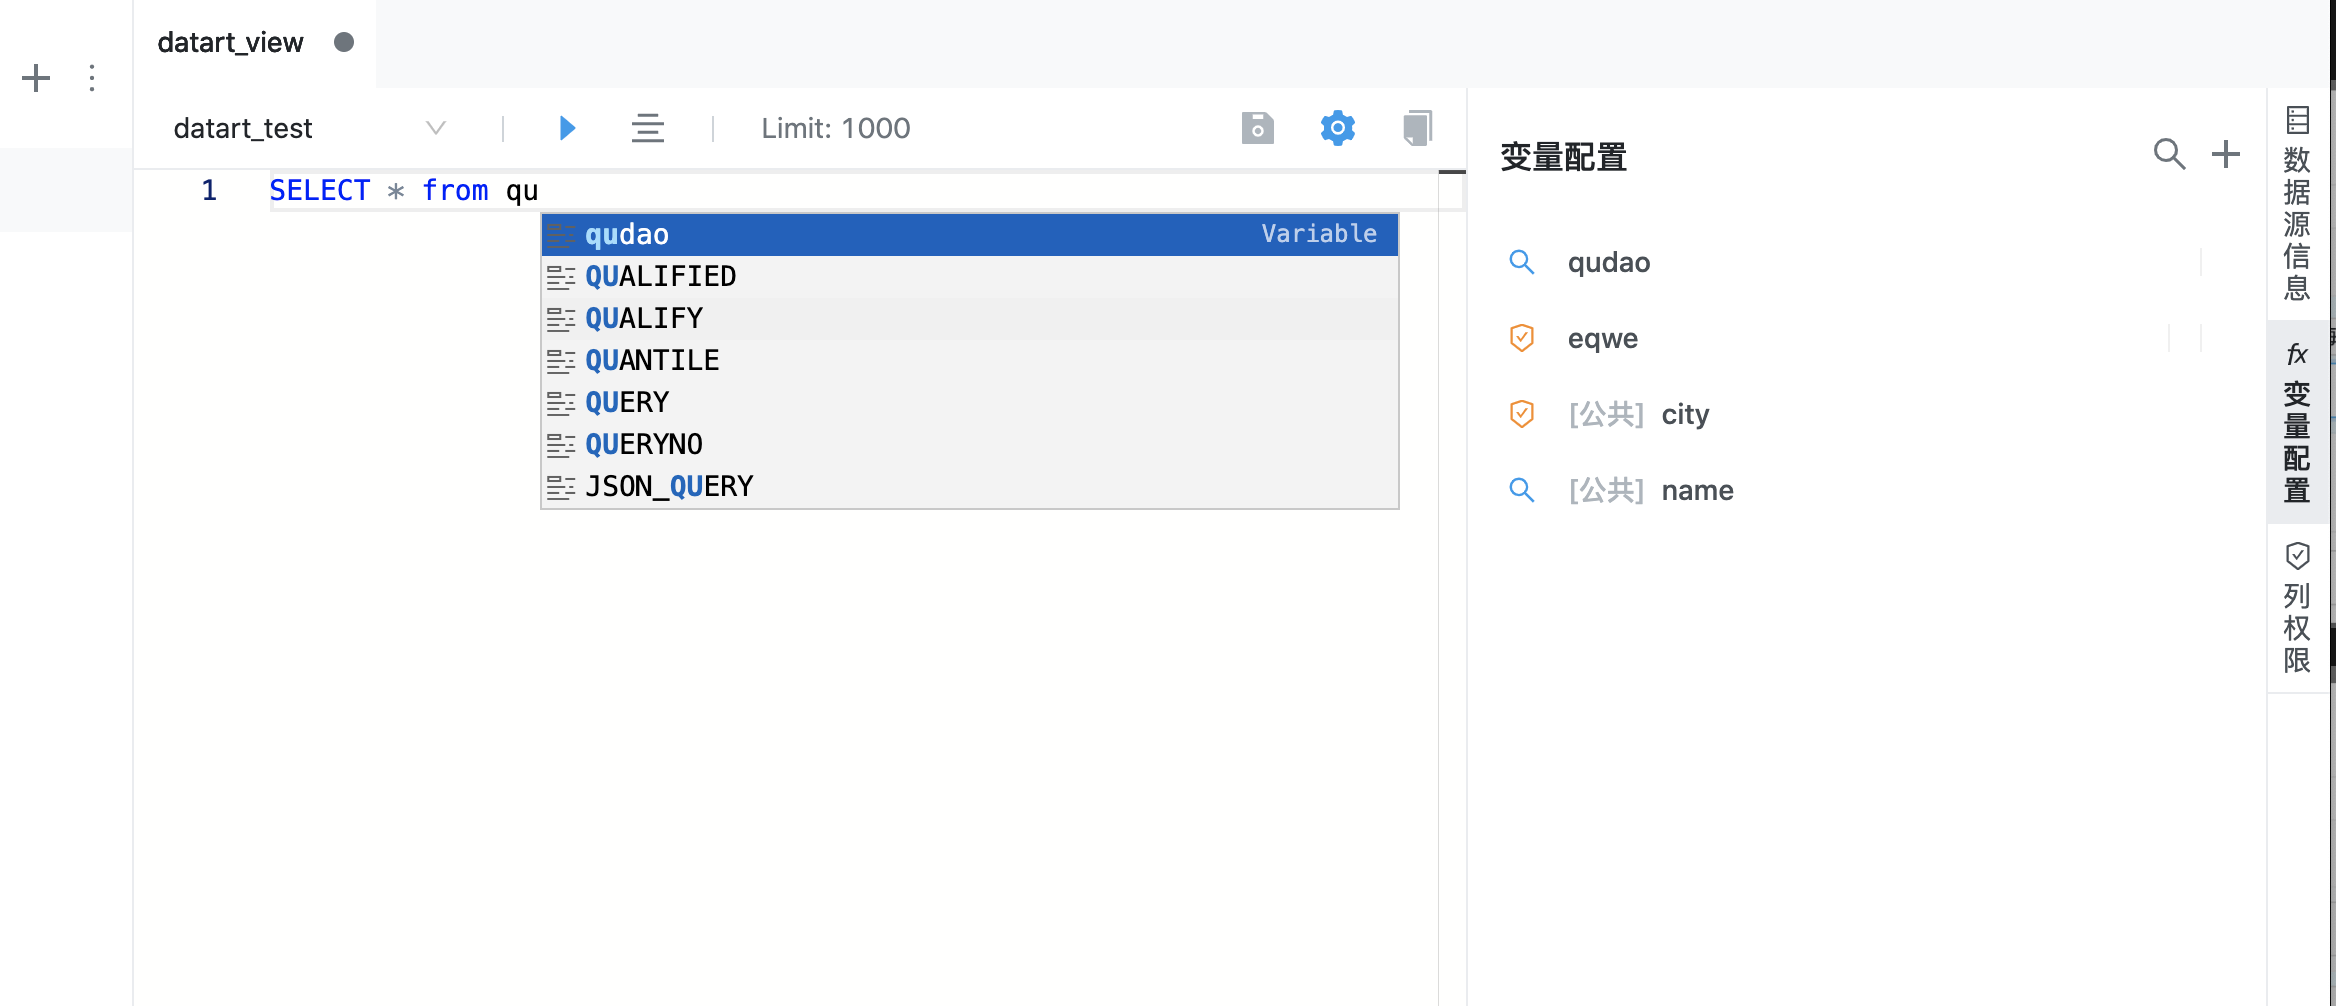Open the 数据源信息 side tab
2336x1006 pixels.
2297,204
